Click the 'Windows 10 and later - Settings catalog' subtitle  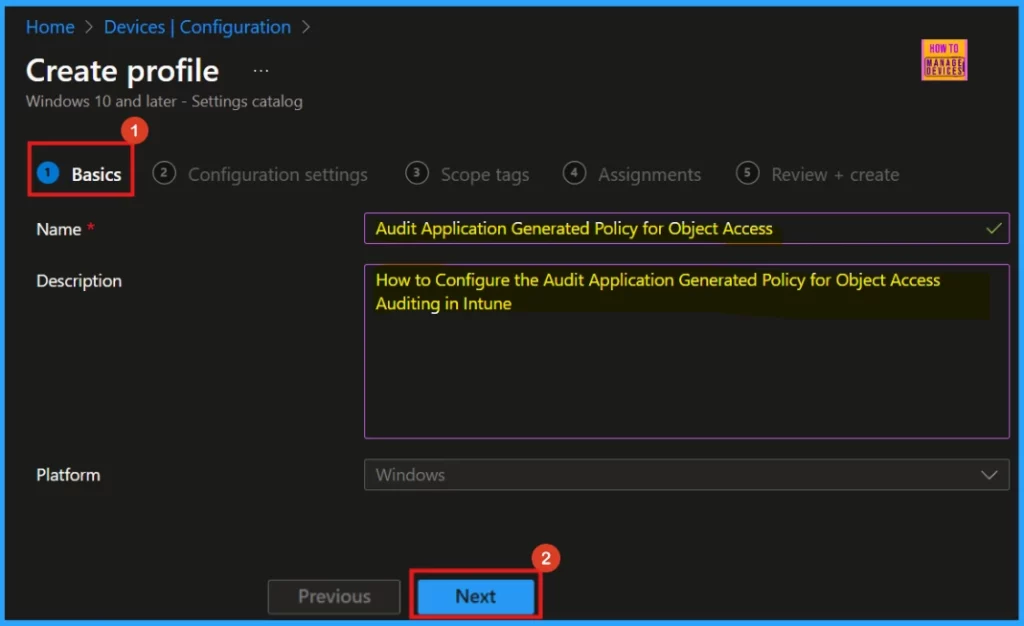click(x=164, y=101)
